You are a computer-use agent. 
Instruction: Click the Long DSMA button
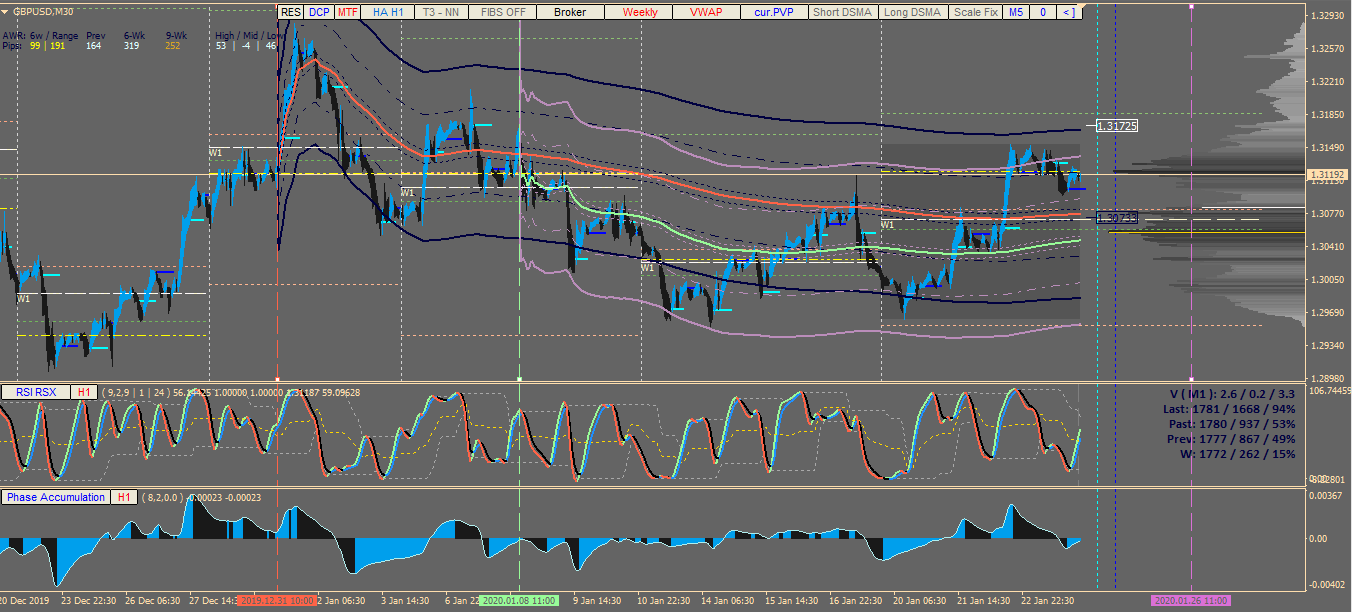912,12
